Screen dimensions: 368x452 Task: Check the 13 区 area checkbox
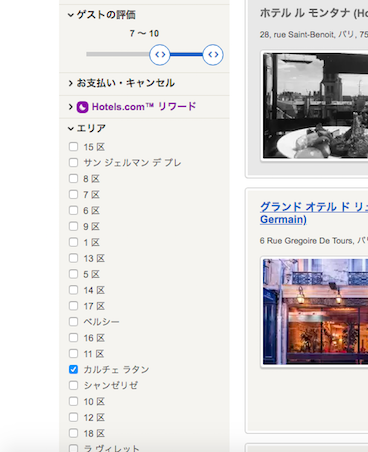(73, 258)
